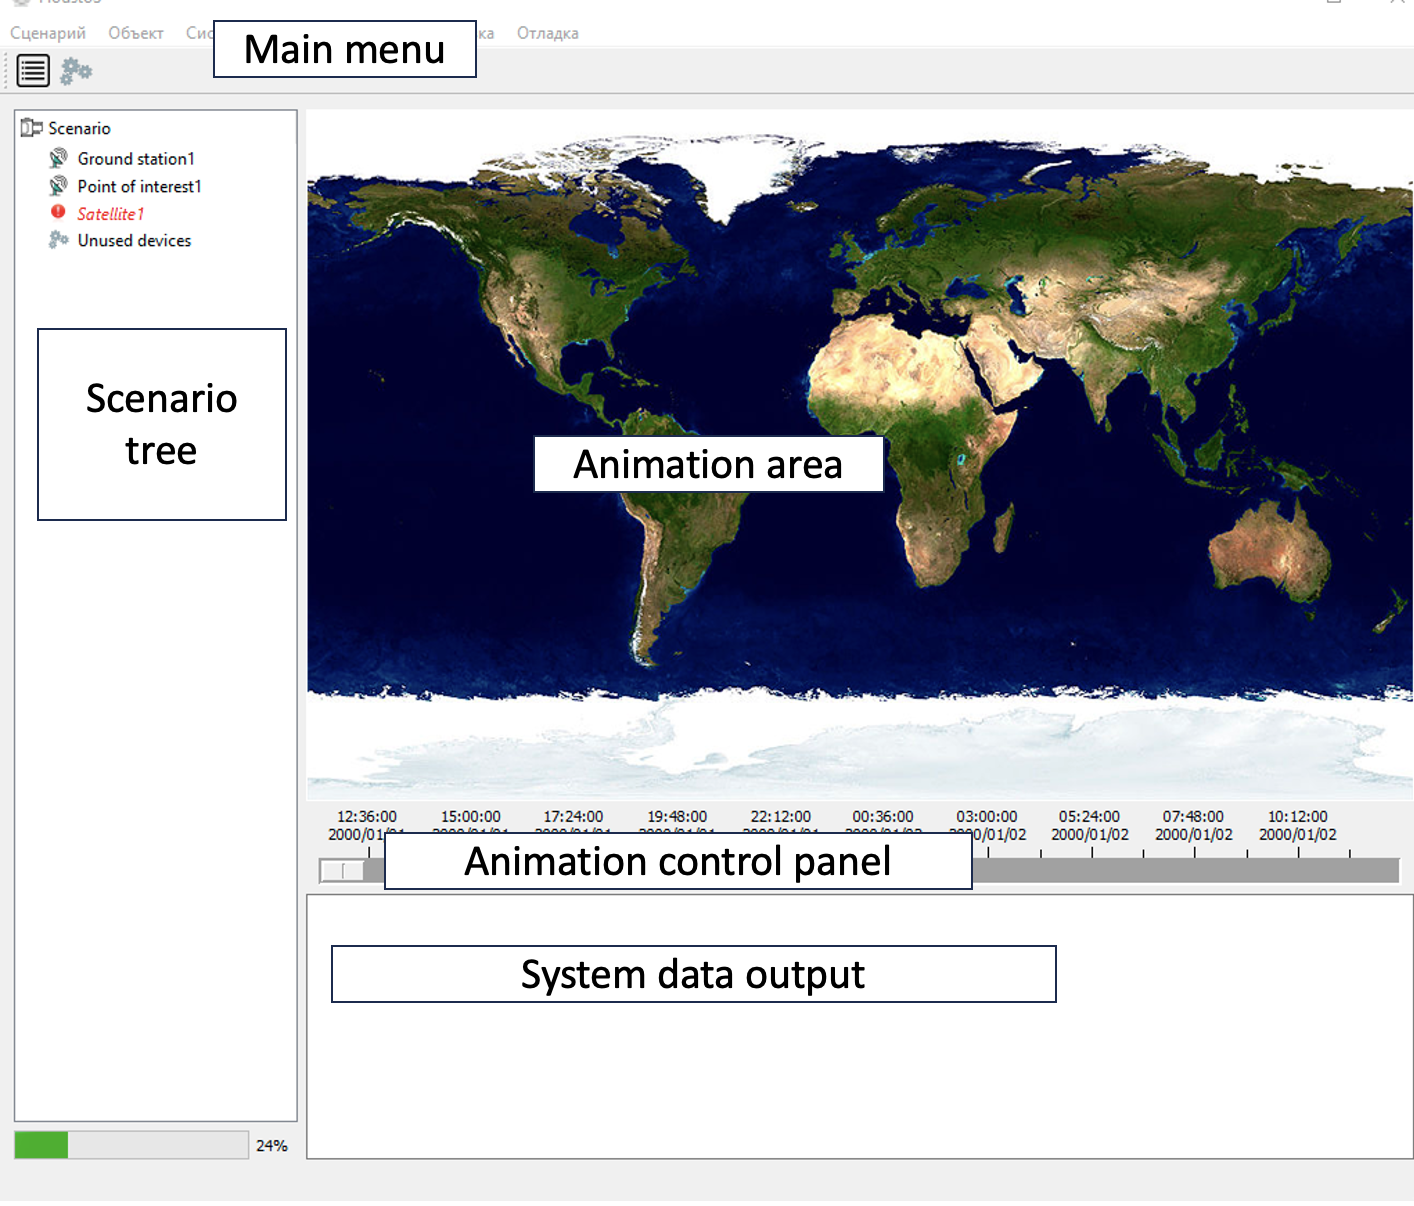Click the 10:12:00 timeline tick label
This screenshot has width=1414, height=1206.
click(1297, 817)
